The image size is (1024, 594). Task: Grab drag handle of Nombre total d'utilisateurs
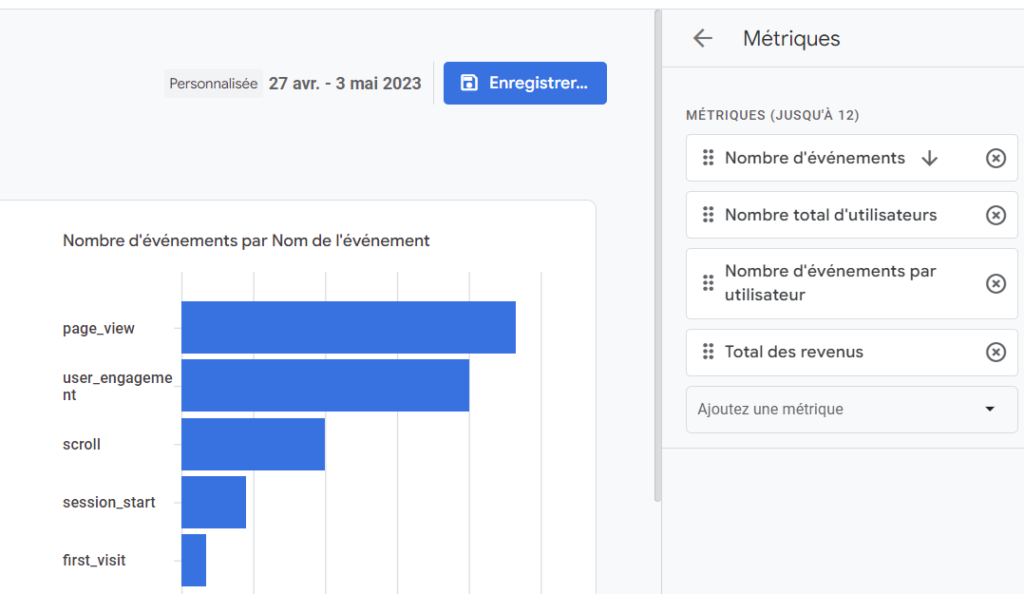[708, 215]
